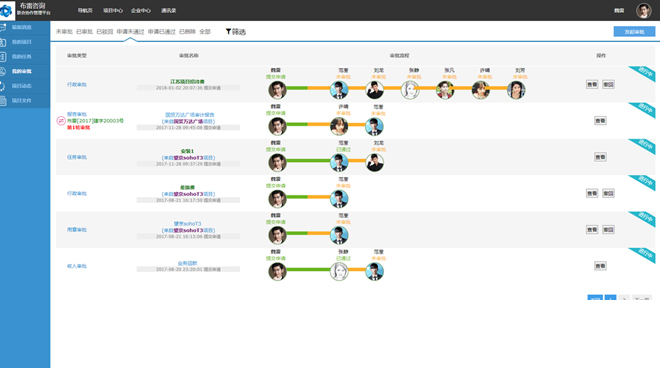The height and width of the screenshot is (368, 660).
Task: Switch to the 未审批 tab
Action: 64,32
